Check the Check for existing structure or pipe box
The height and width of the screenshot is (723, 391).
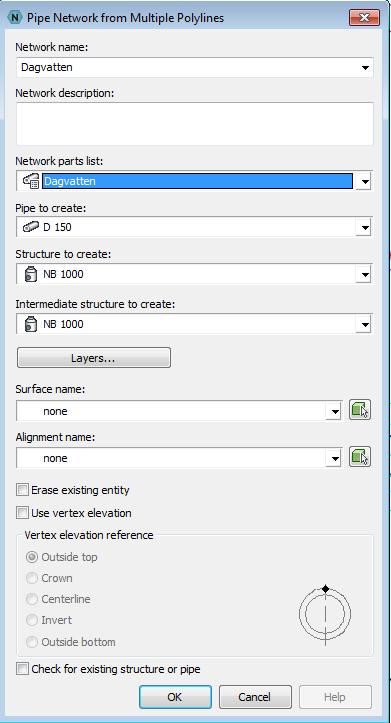[22, 669]
